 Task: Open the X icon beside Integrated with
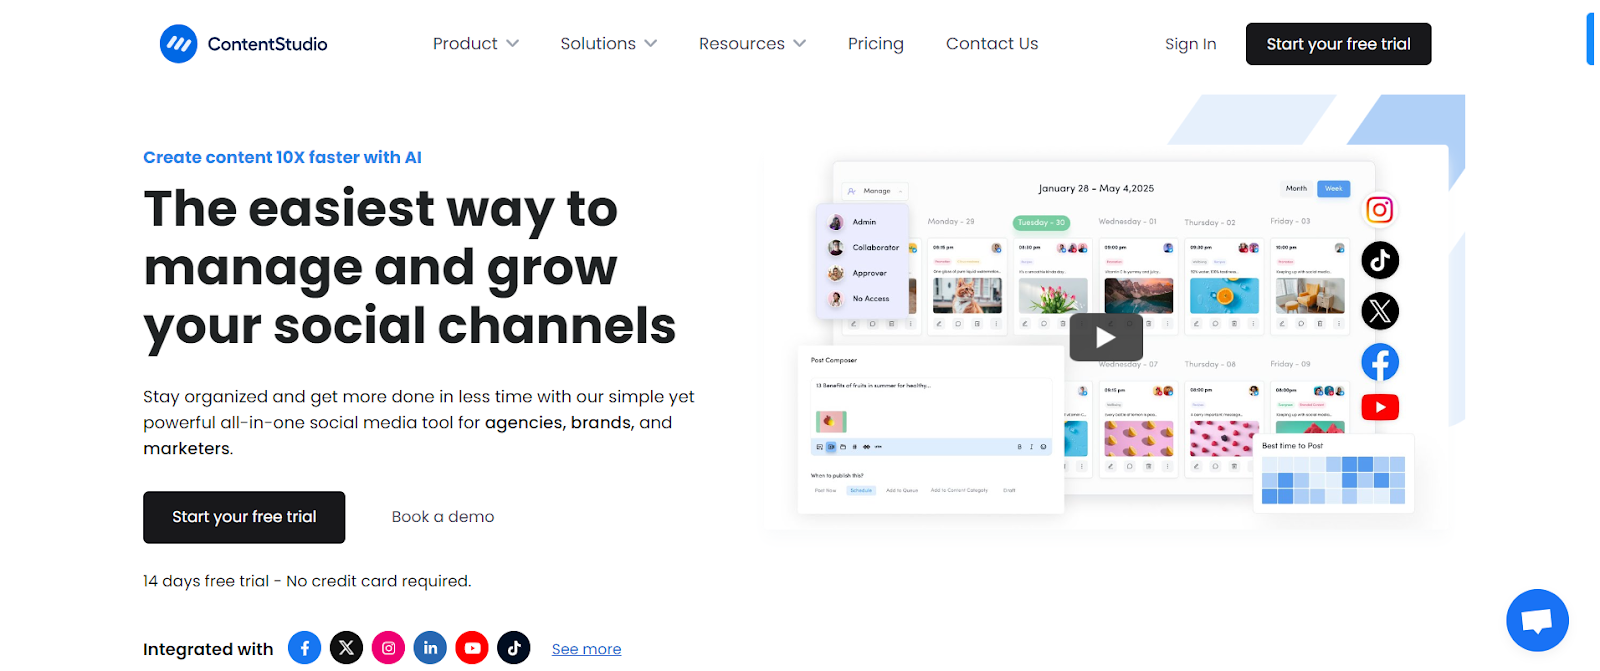coord(347,648)
